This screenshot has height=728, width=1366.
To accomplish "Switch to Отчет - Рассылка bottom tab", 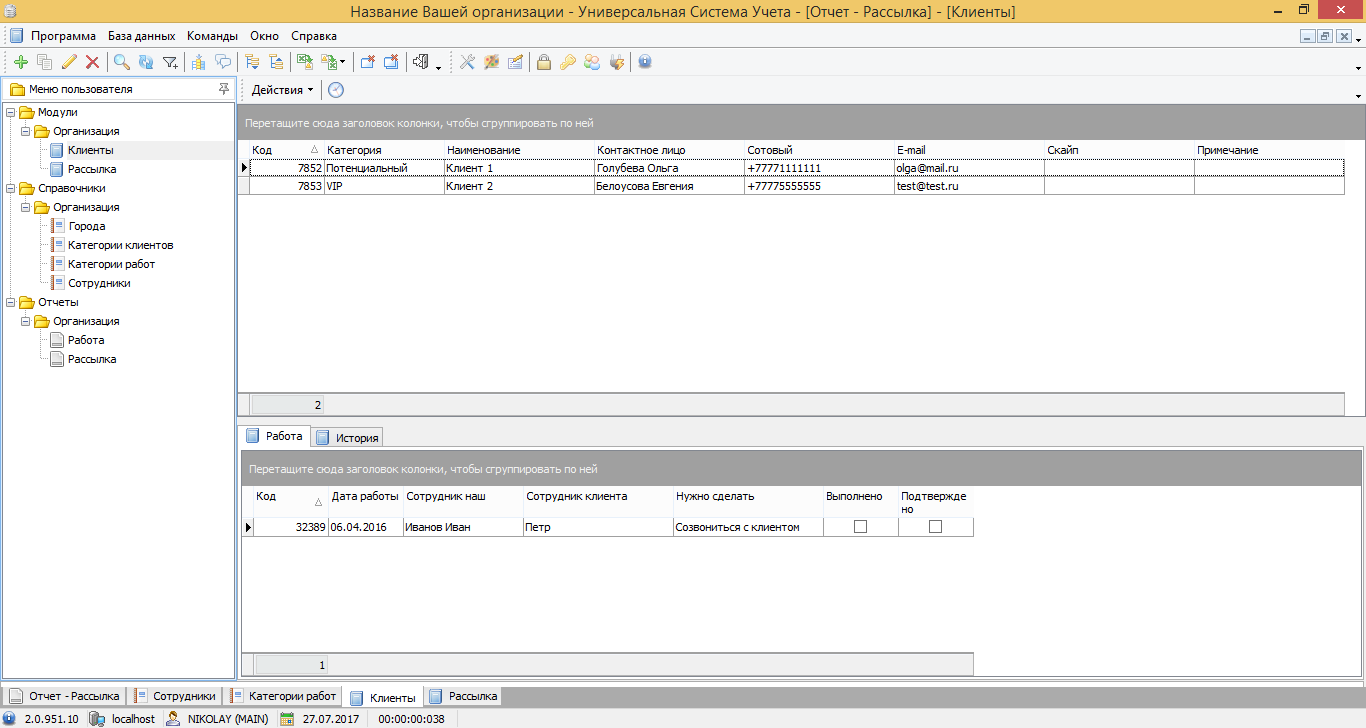I will [65, 696].
